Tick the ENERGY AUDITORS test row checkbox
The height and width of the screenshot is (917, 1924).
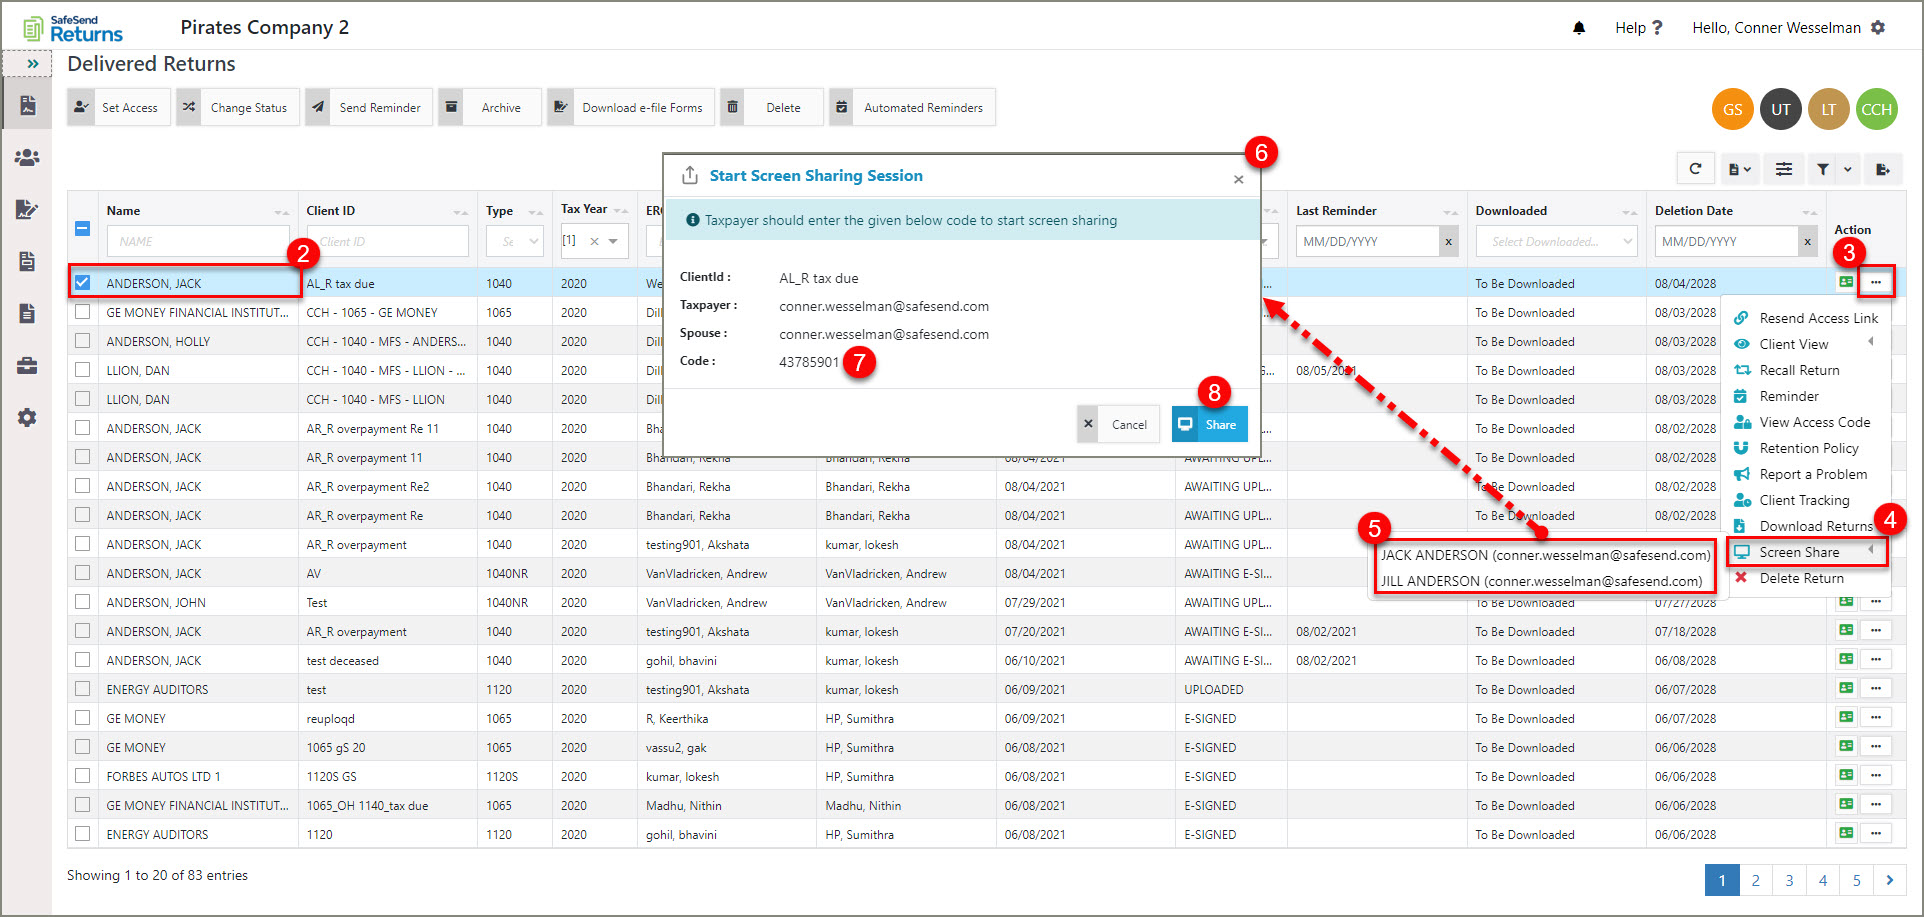[x=83, y=689]
